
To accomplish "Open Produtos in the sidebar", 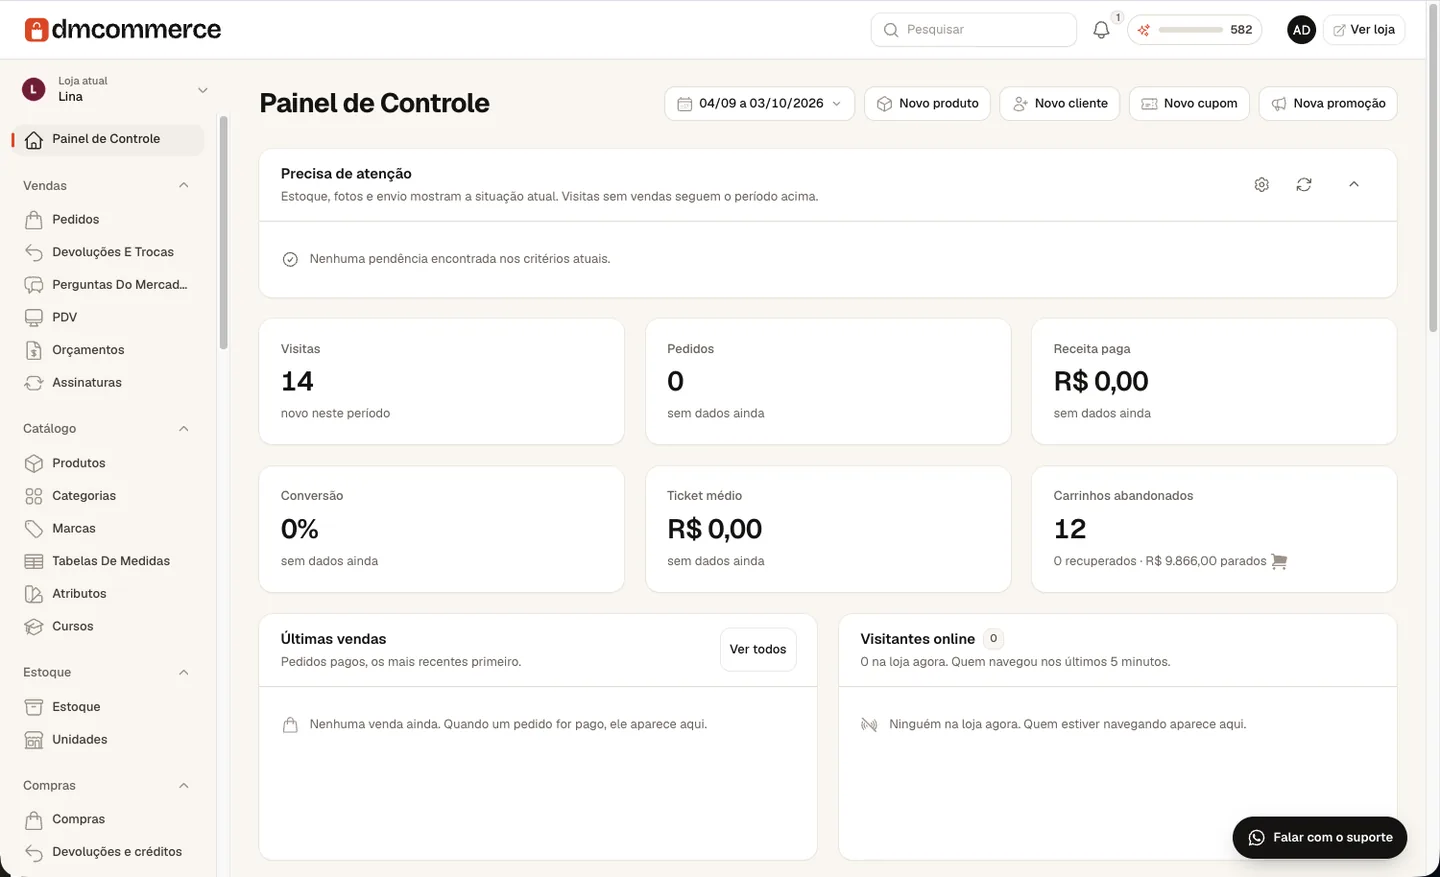I will tap(108, 463).
